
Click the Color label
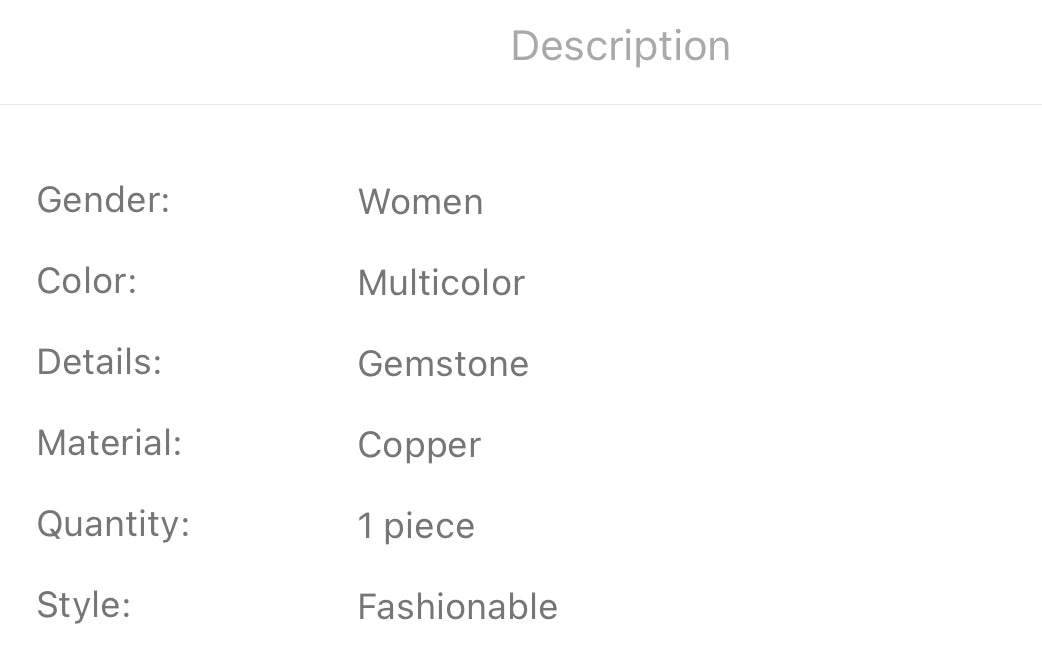click(x=86, y=281)
